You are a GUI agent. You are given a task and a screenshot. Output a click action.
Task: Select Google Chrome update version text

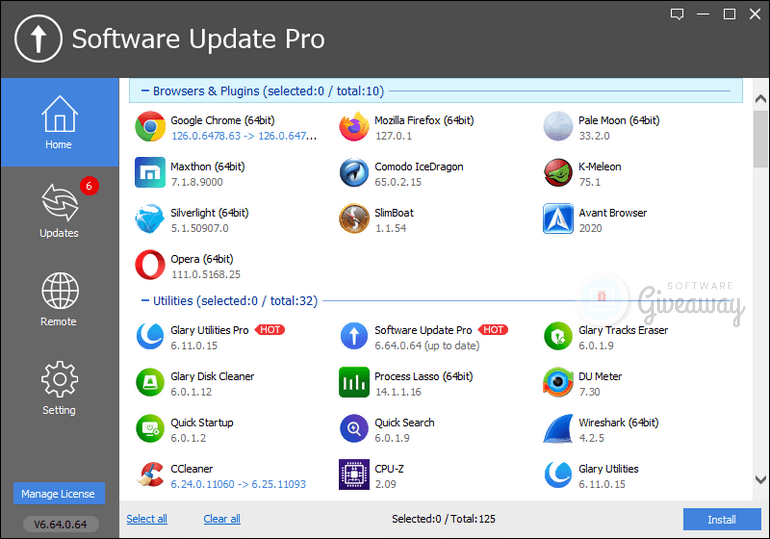pyautogui.click(x=244, y=136)
